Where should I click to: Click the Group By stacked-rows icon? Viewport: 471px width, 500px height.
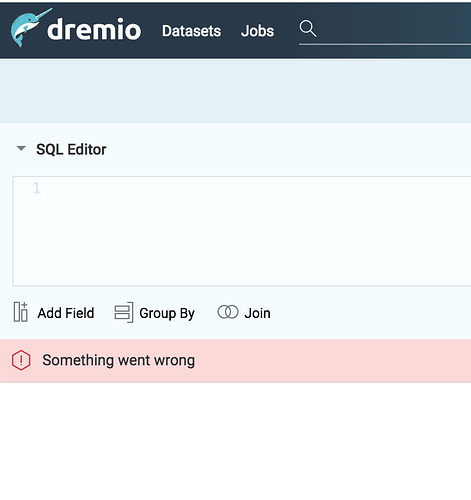point(124,312)
